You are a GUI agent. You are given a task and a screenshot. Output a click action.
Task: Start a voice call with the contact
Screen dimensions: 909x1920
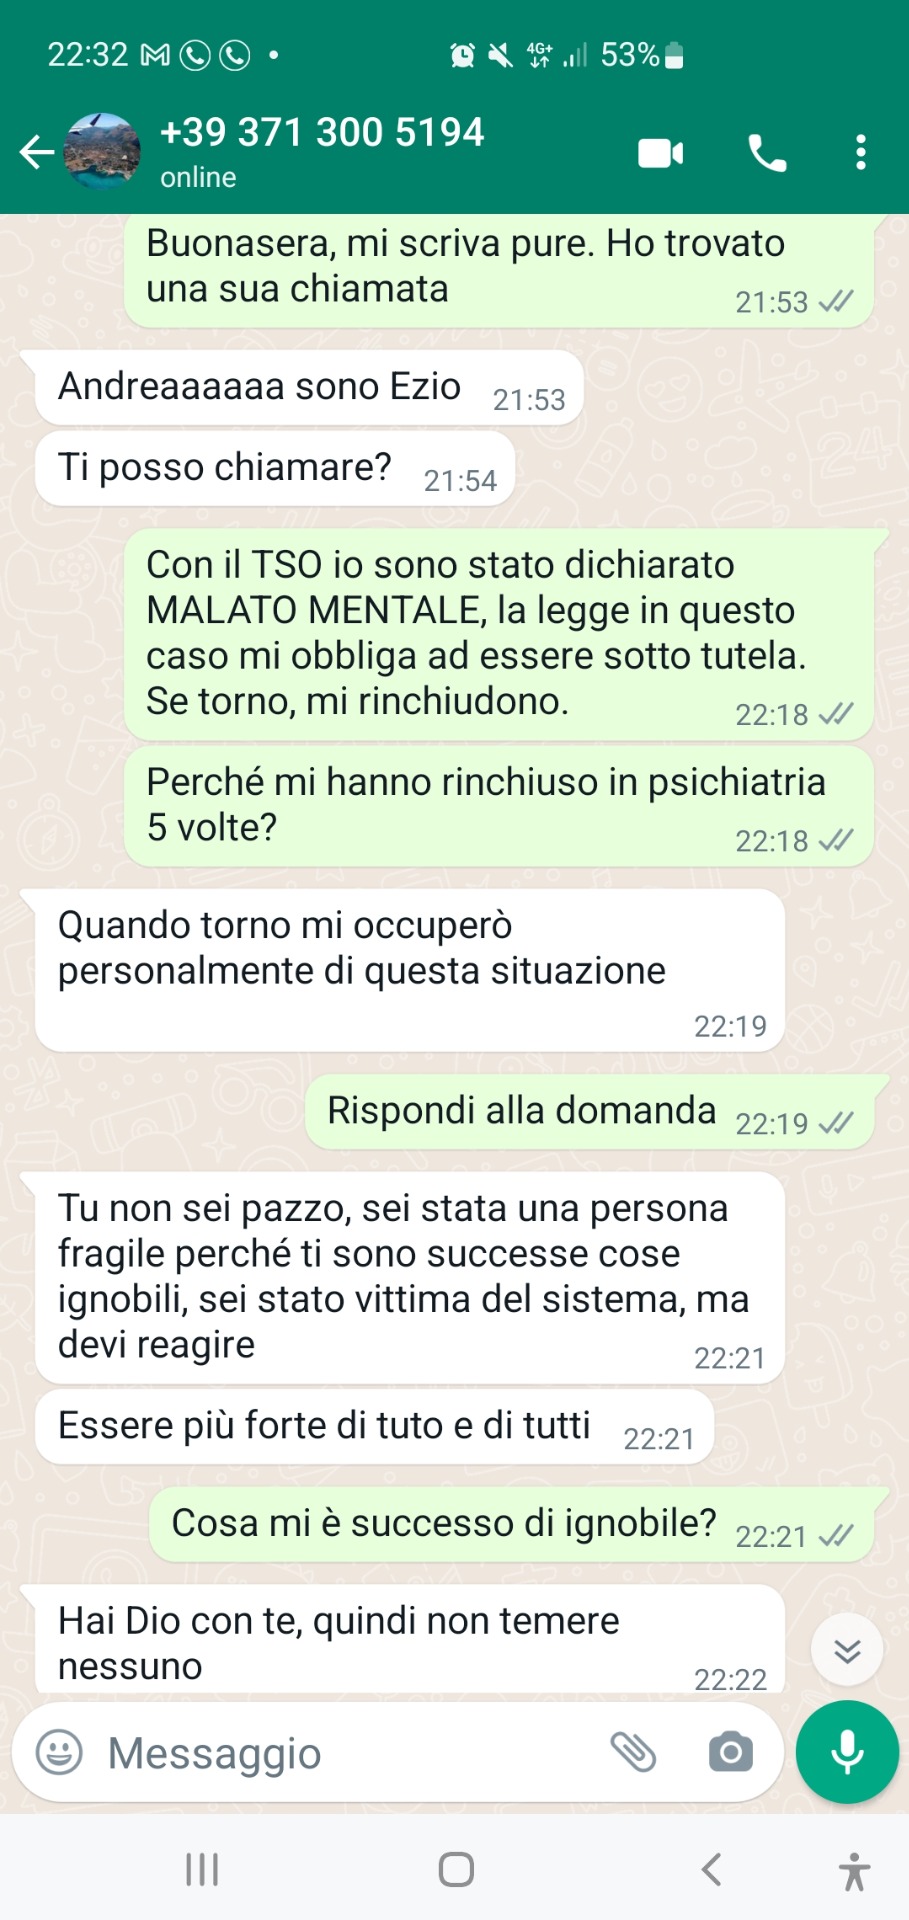(767, 153)
